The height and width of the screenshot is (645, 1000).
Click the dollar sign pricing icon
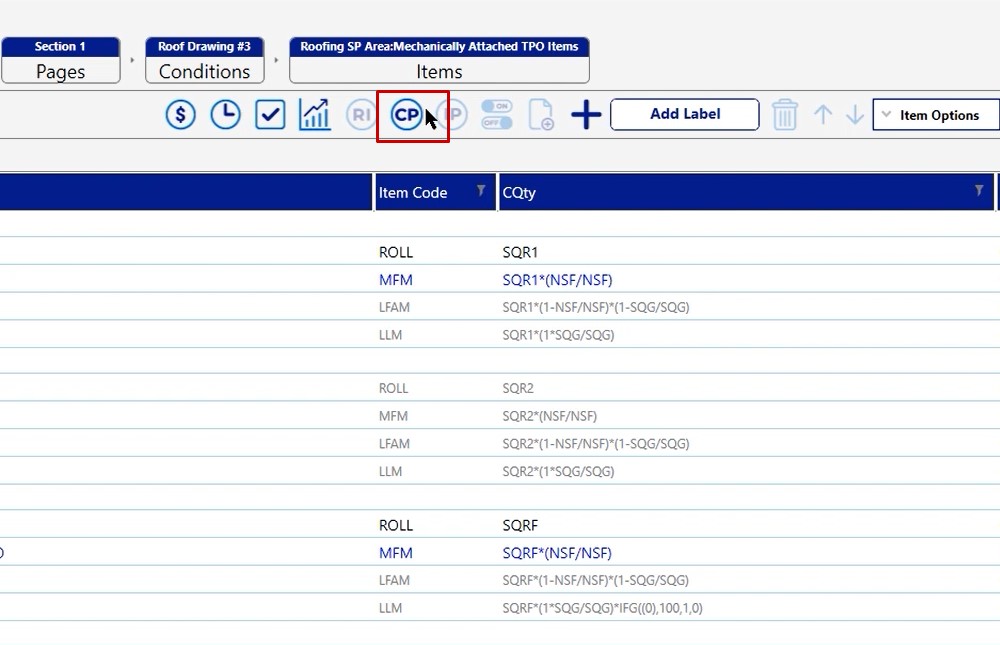tap(180, 115)
